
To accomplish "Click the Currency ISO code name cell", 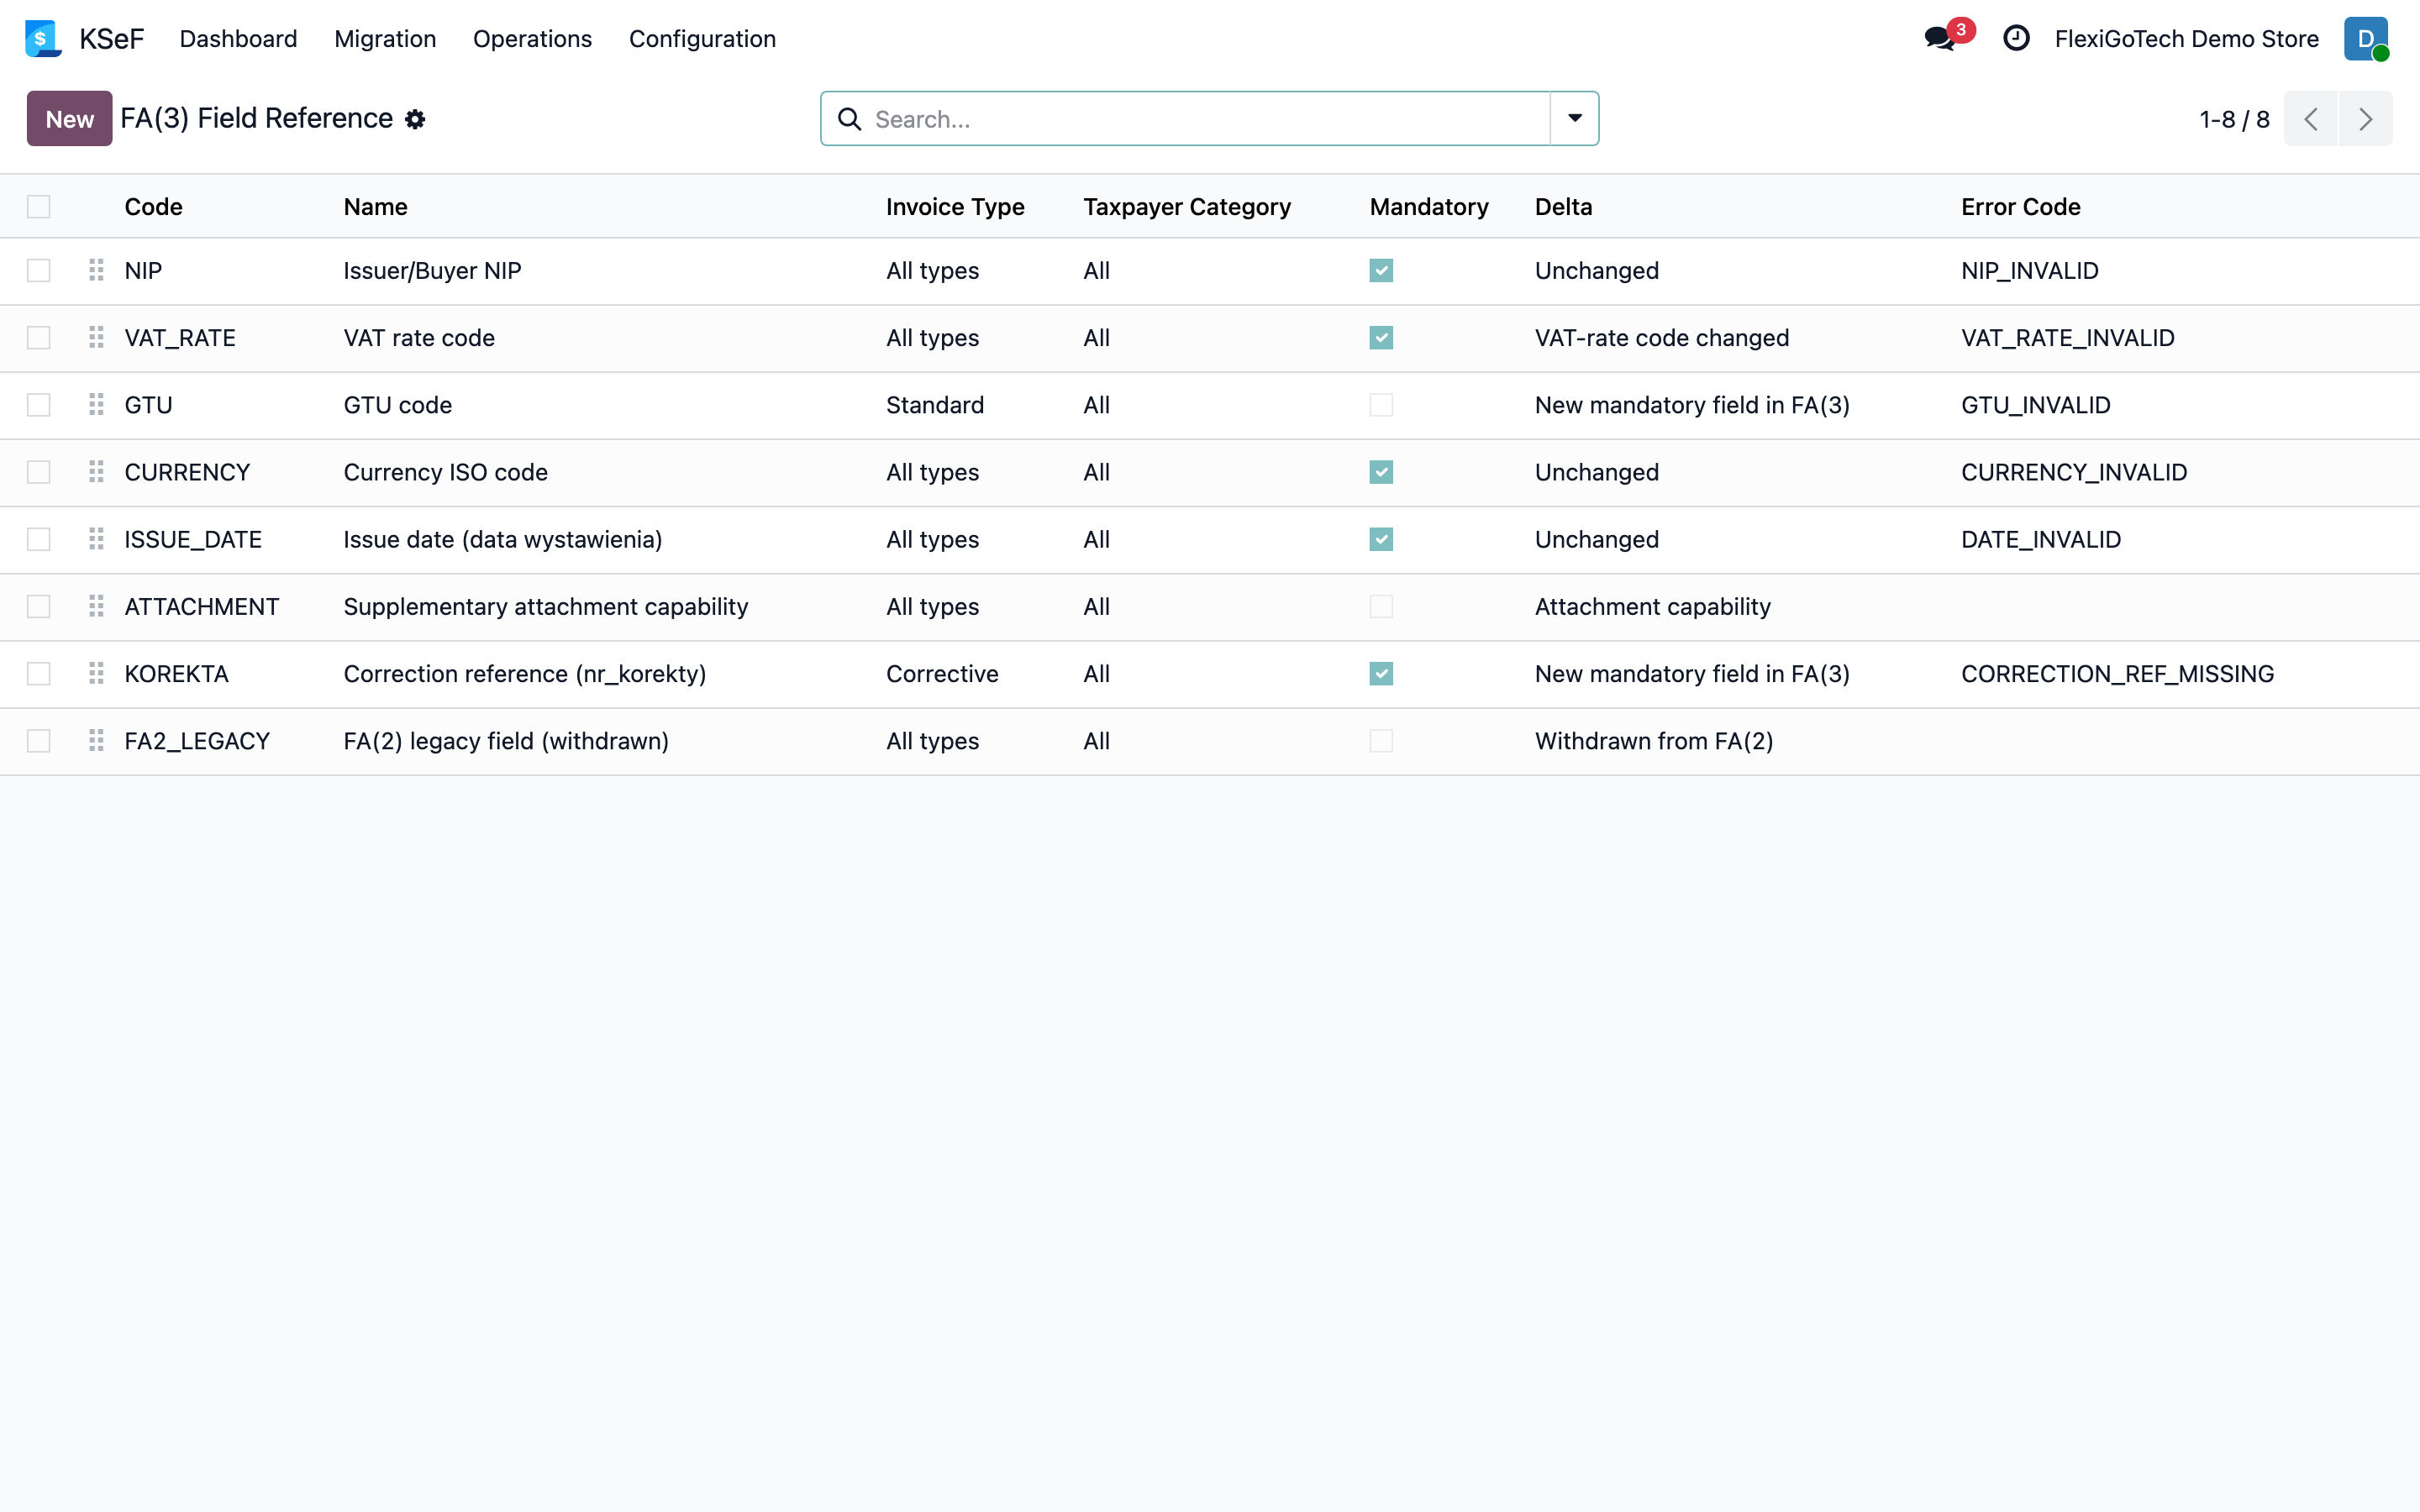I will click(x=445, y=472).
